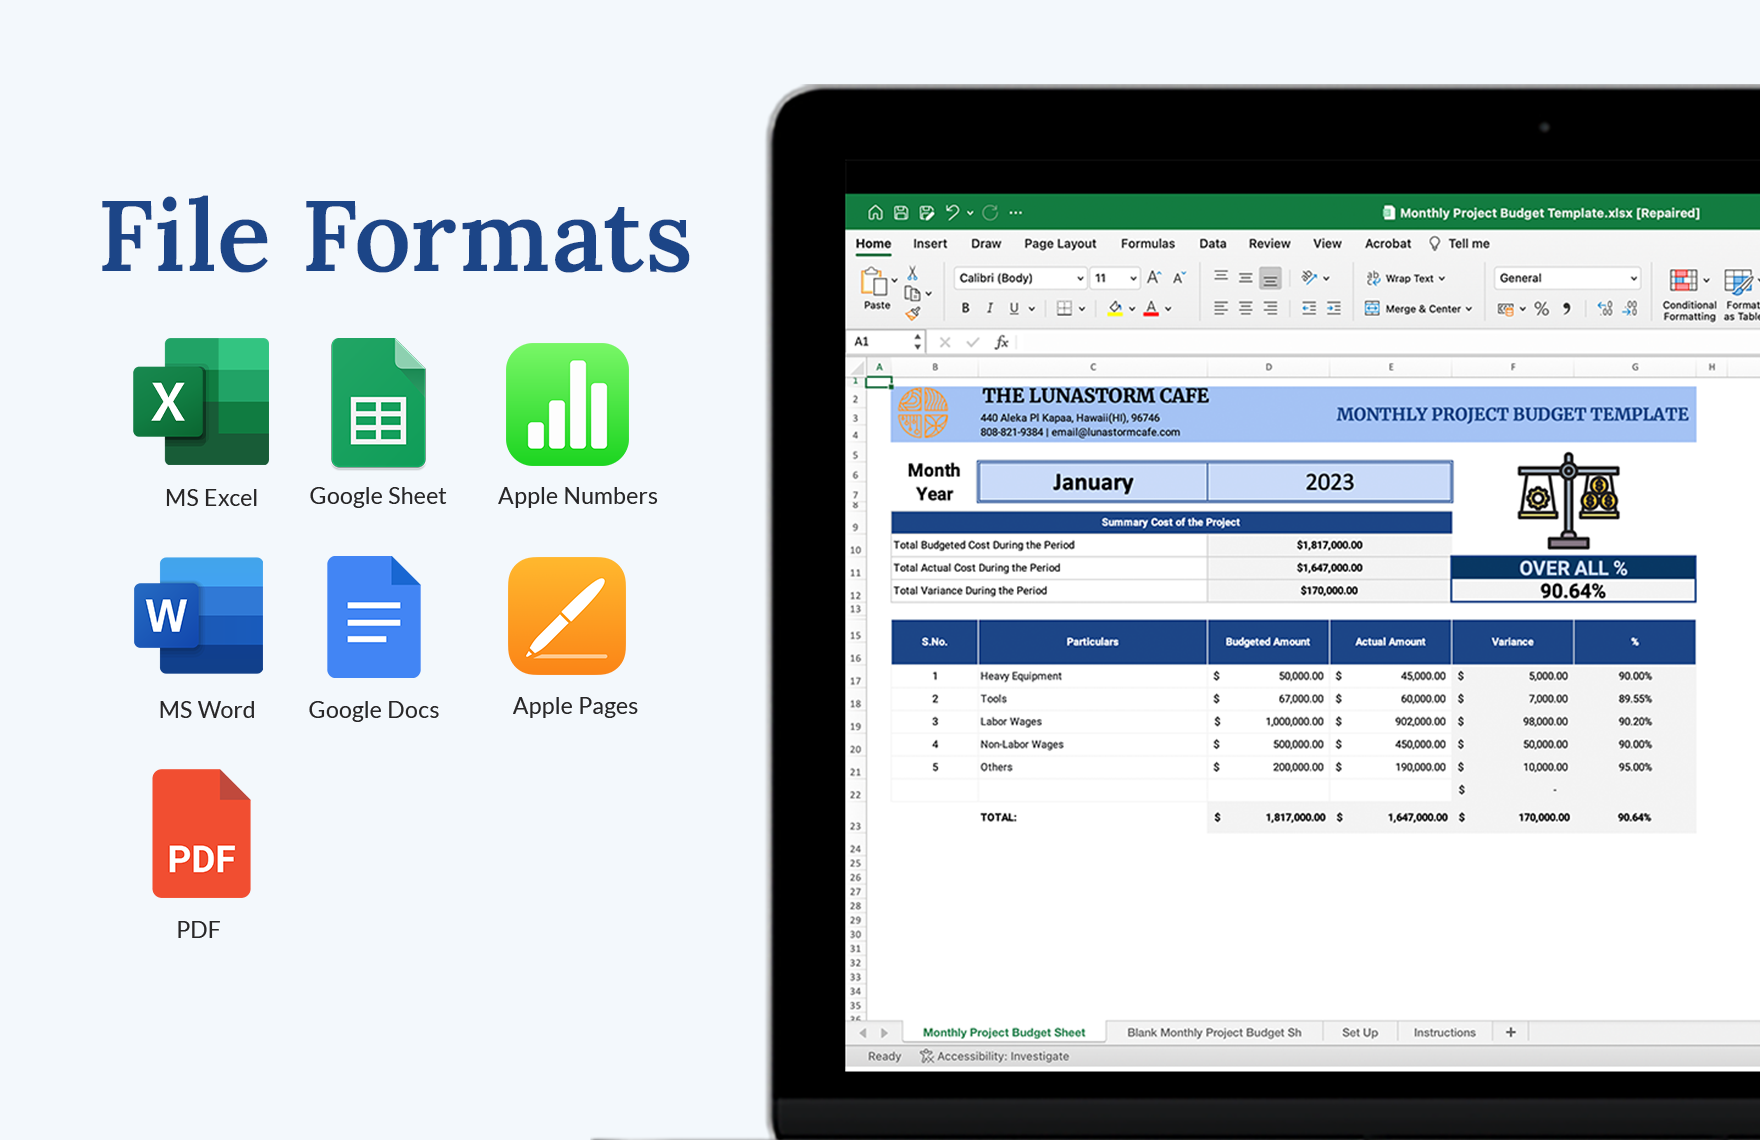
Task: Click the Google Docs file format icon
Action: (373, 617)
